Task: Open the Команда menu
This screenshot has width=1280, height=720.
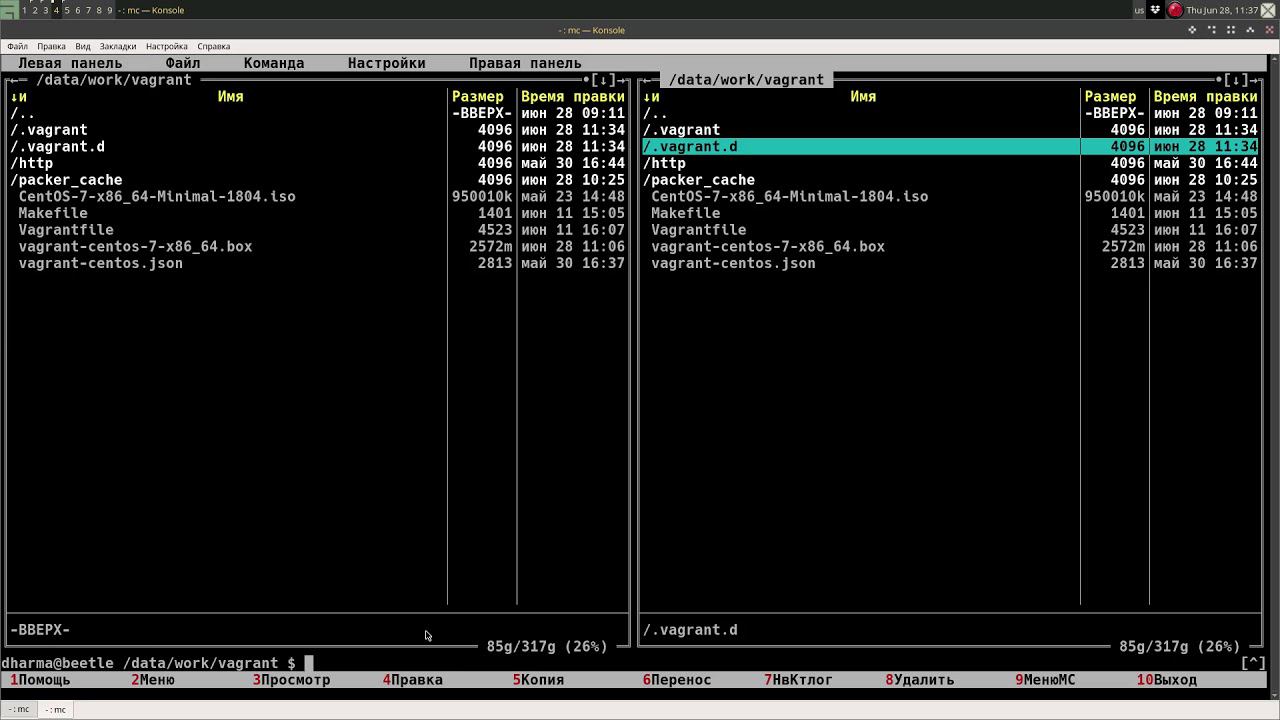Action: [x=274, y=63]
